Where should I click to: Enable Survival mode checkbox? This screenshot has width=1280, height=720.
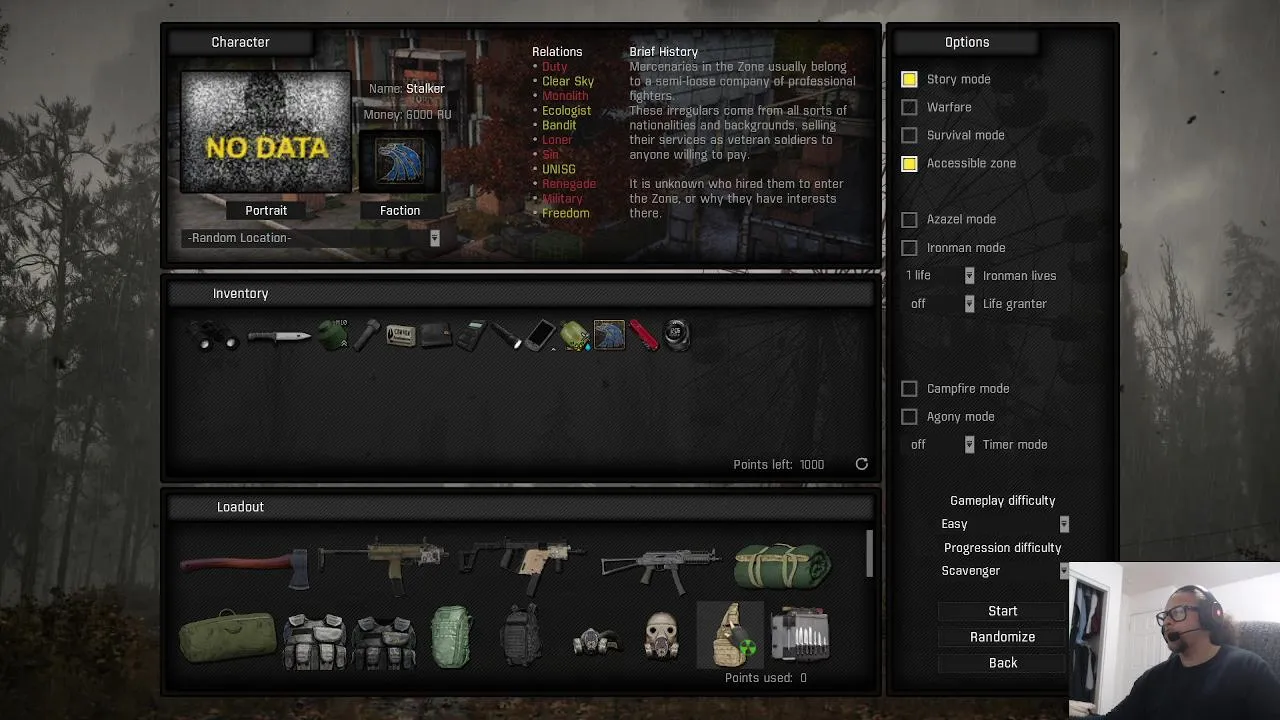[909, 135]
